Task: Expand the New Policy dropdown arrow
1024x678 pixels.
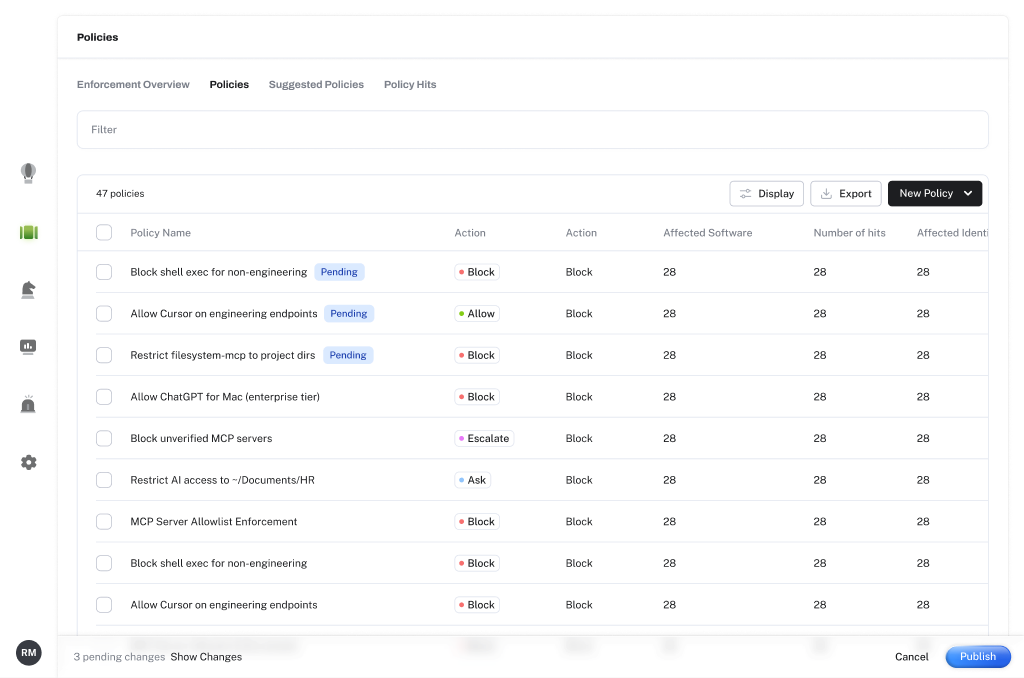Action: click(968, 193)
